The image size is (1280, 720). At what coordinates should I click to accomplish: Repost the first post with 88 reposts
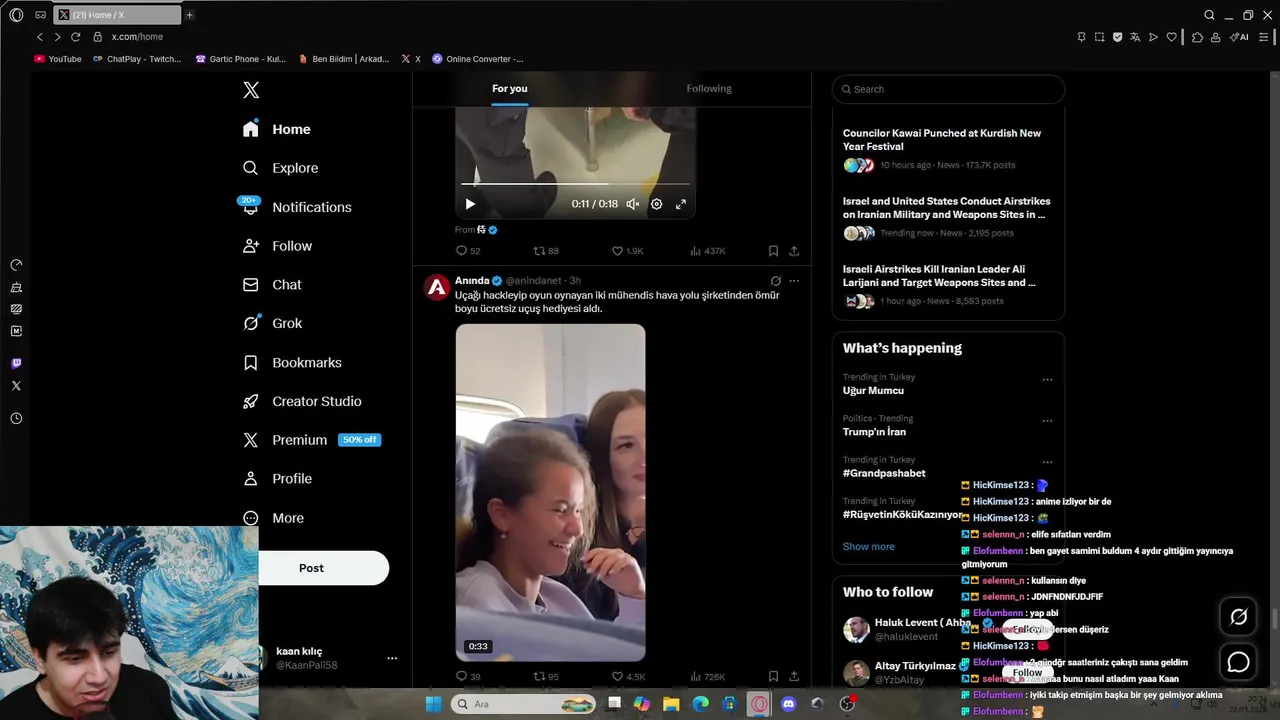click(546, 251)
